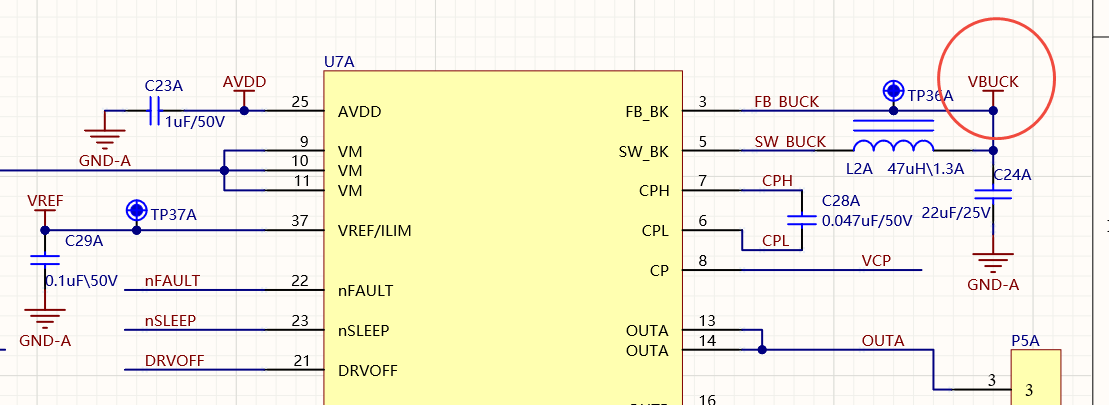The height and width of the screenshot is (405, 1109).
Task: Select the TP36A test point symbol
Action: tap(893, 91)
